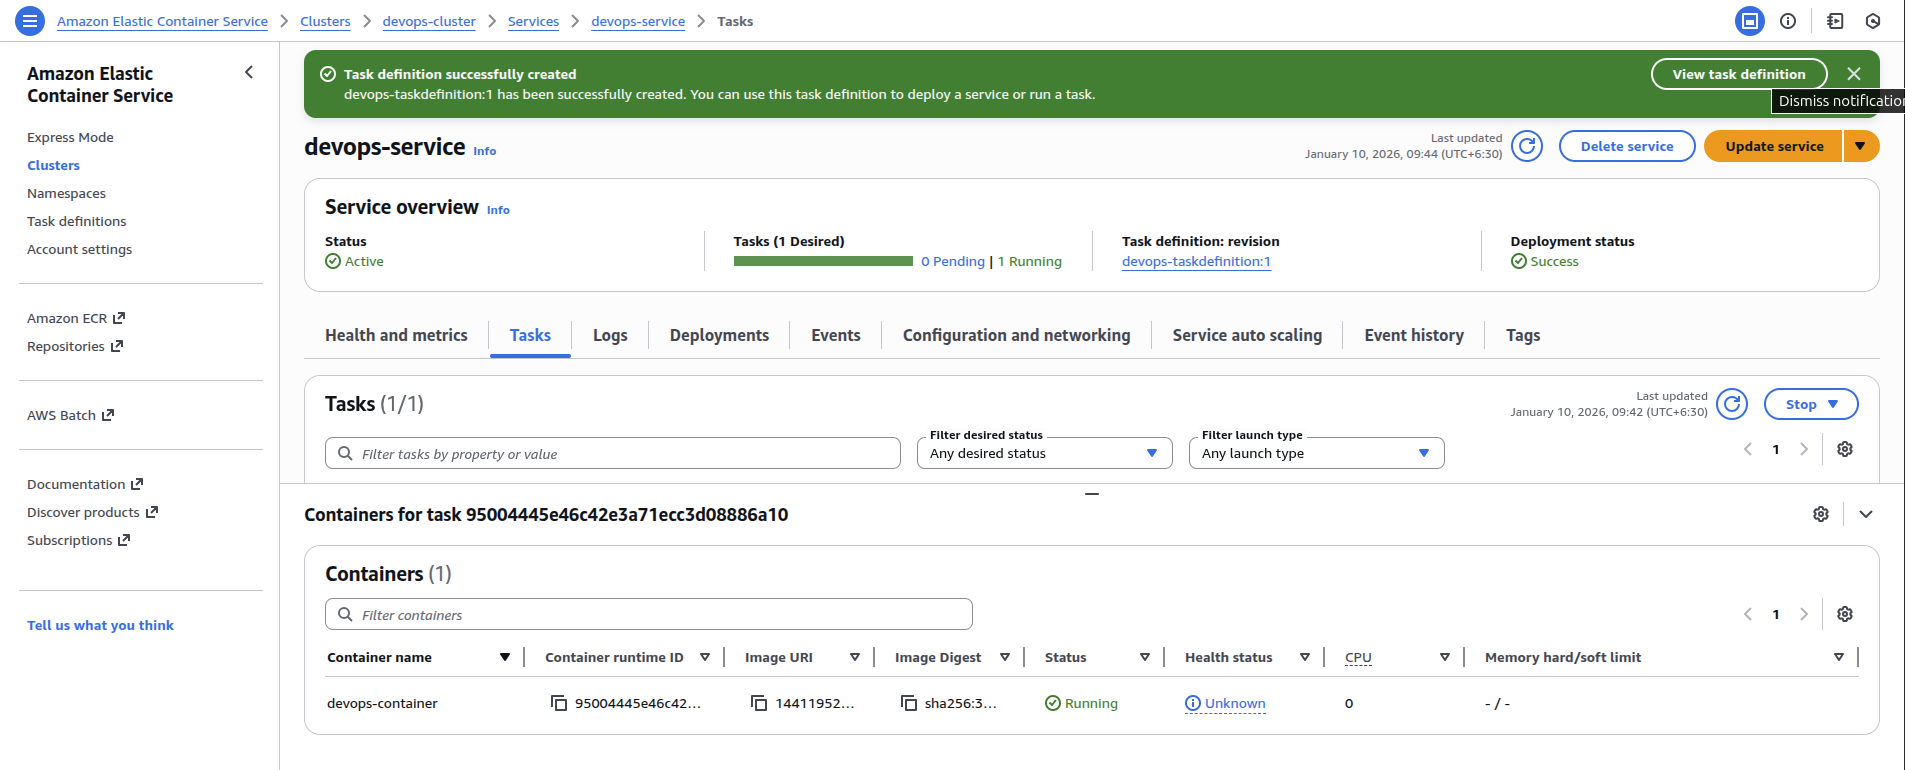1905x770 pixels.
Task: Sort by Container runtime ID column
Action: (x=705, y=657)
